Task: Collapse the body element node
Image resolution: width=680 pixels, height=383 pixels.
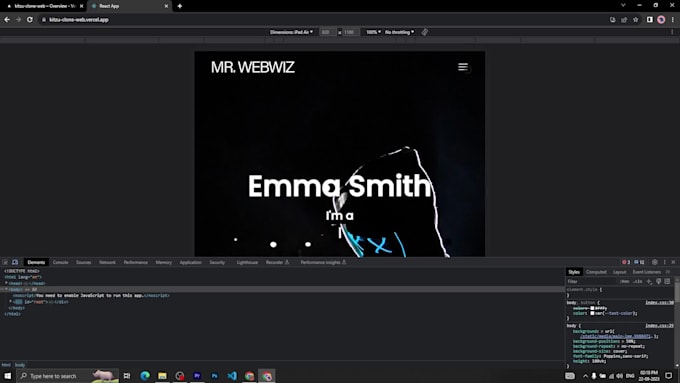Action: [6, 289]
